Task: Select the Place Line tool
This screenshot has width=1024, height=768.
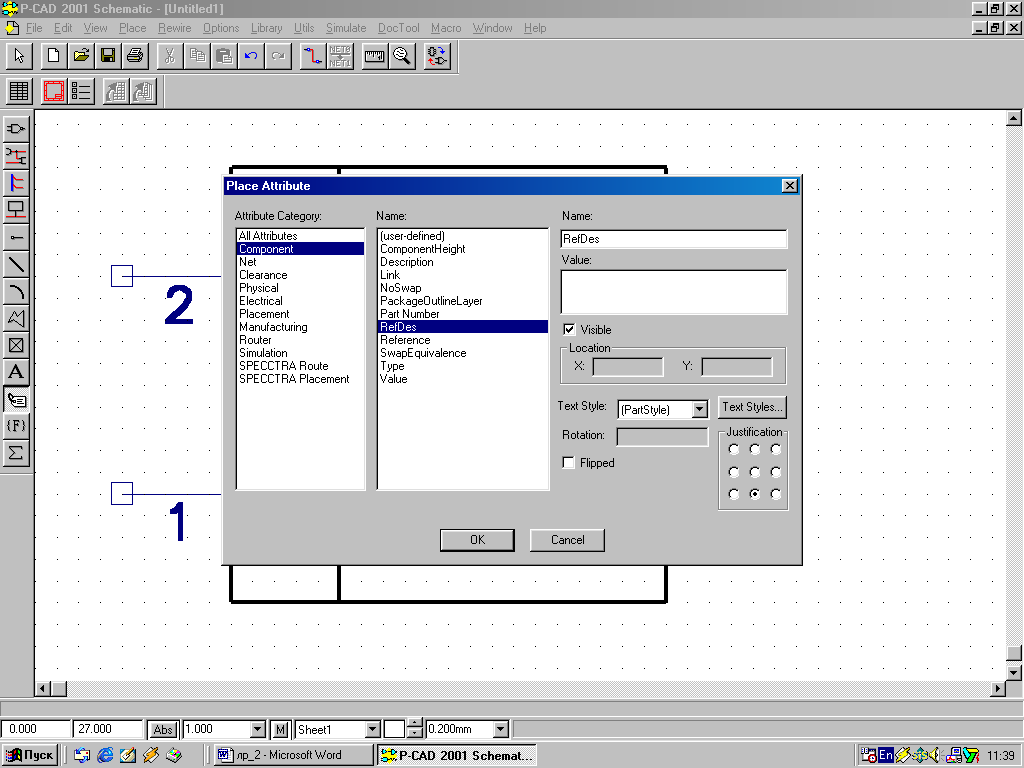Action: click(16, 264)
